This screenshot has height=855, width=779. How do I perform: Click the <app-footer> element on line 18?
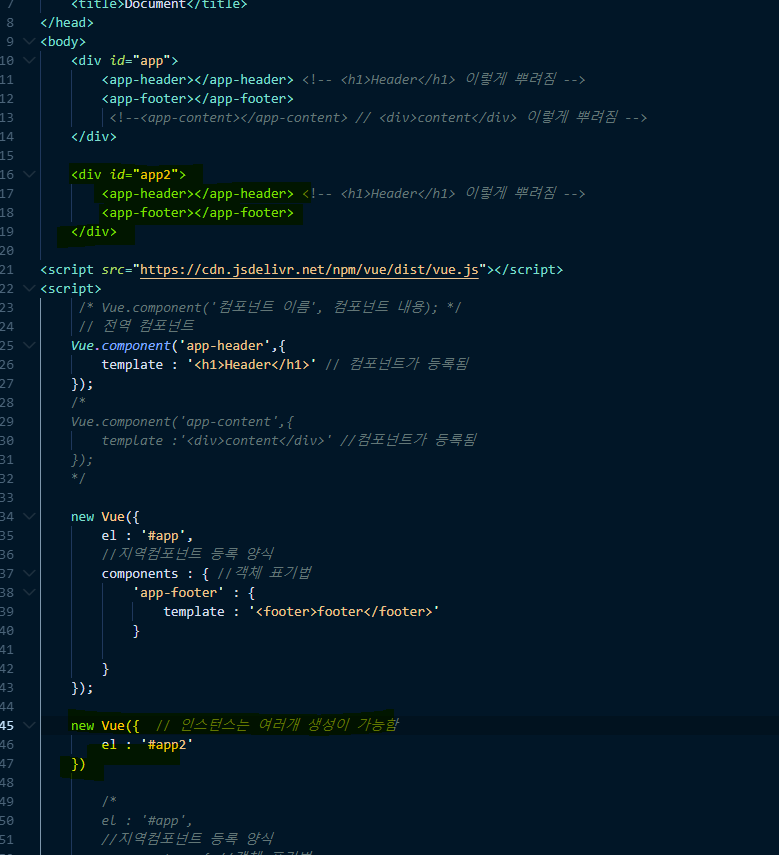click(x=197, y=213)
